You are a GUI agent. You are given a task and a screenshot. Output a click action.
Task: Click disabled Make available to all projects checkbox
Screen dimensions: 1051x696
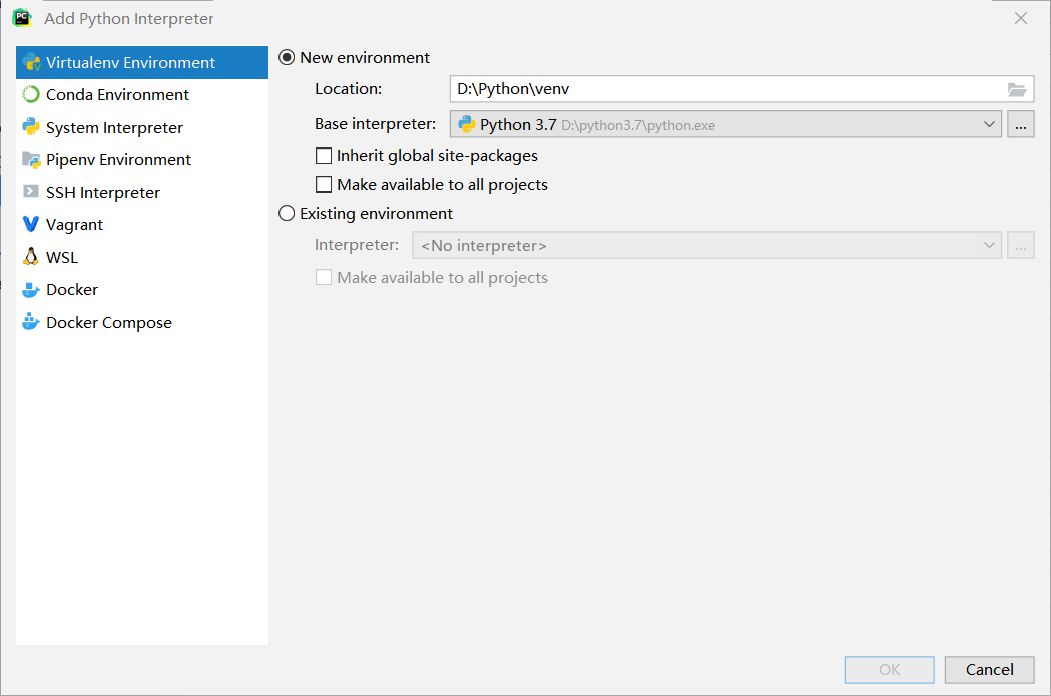click(x=324, y=278)
